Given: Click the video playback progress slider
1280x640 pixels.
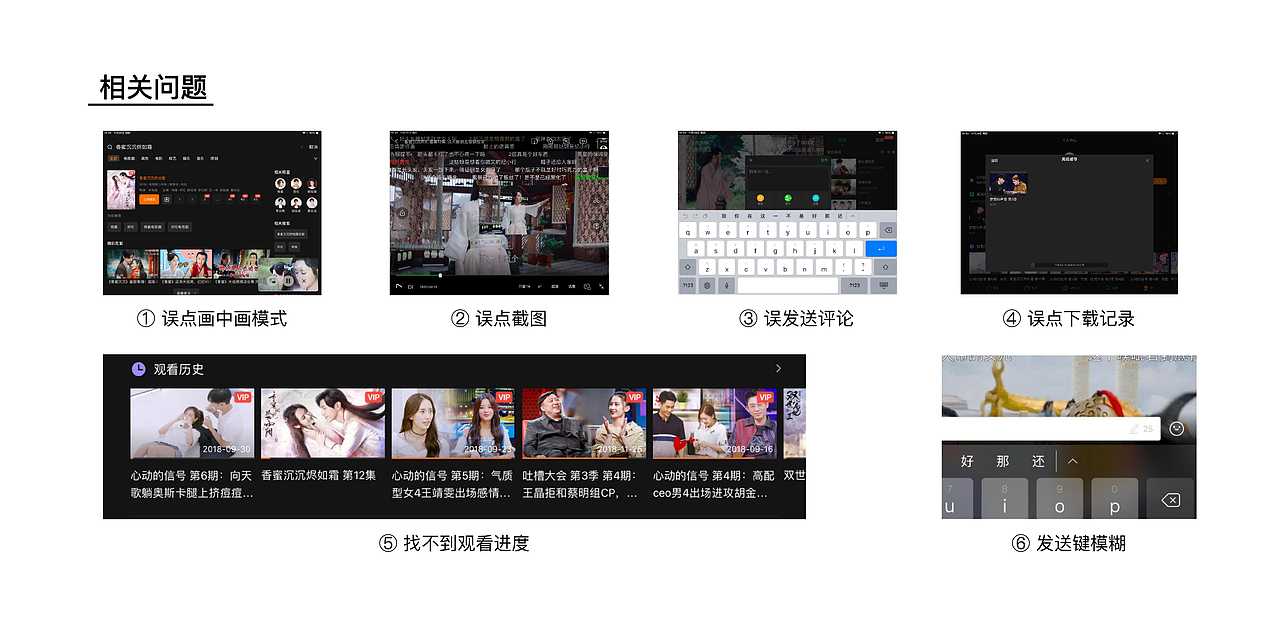Looking at the screenshot, I should tap(440, 275).
